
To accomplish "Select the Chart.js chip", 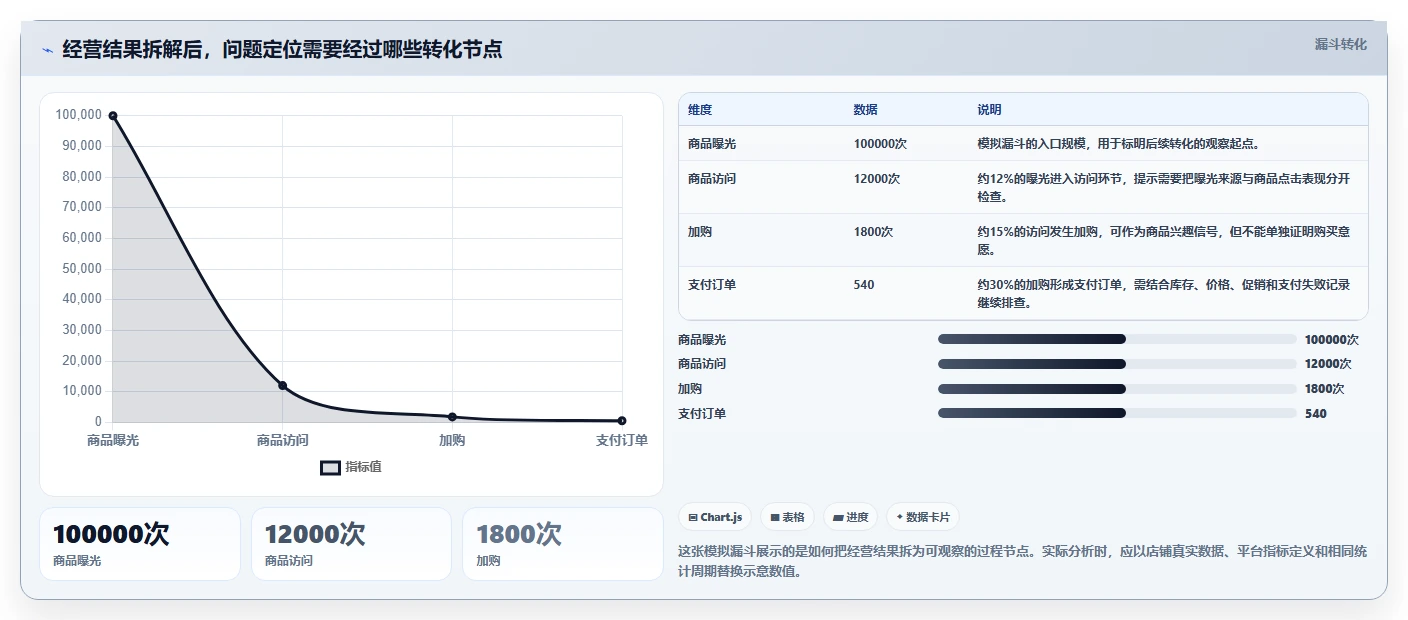I will (x=715, y=517).
